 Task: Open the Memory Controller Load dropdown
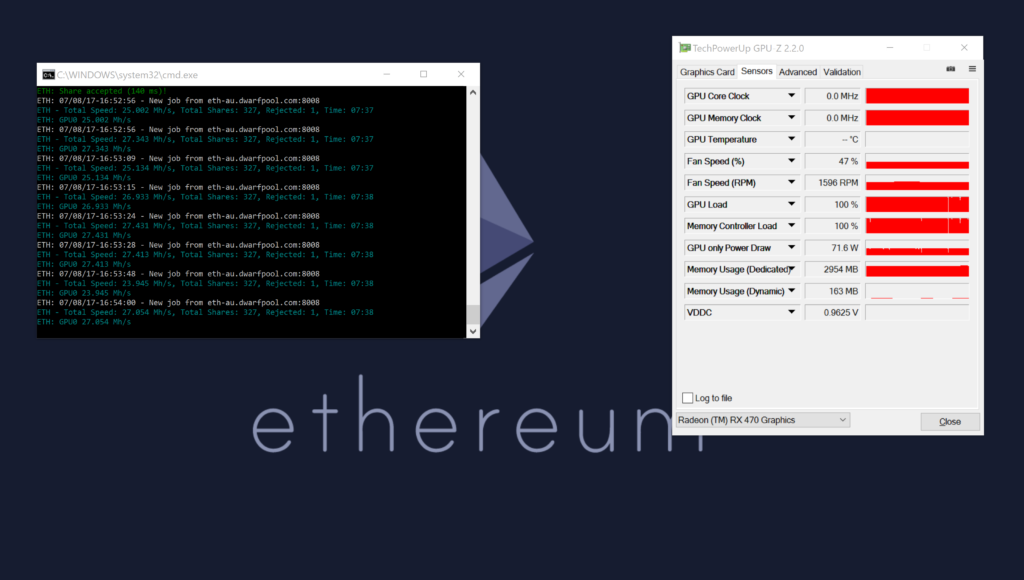[x=791, y=226]
